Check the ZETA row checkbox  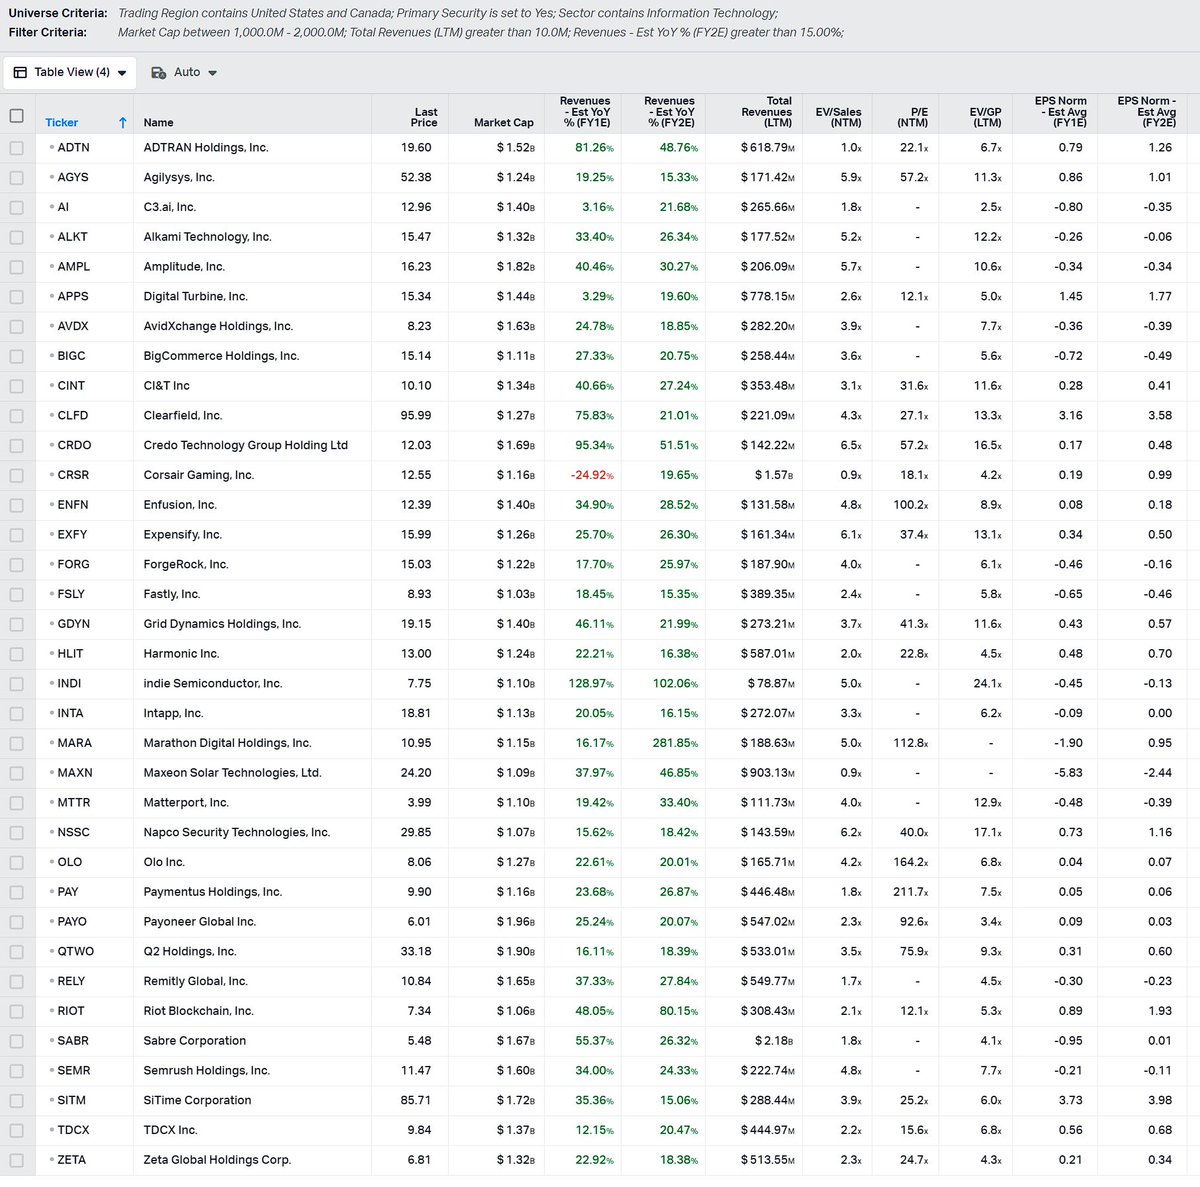tap(16, 1161)
